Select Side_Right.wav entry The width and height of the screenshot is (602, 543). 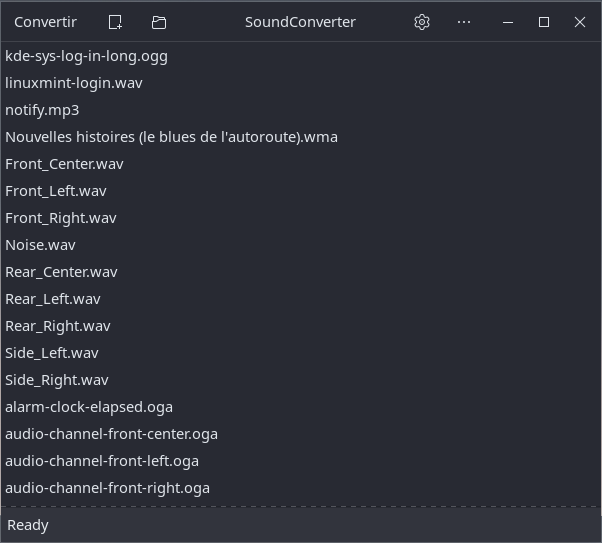tap(301, 380)
